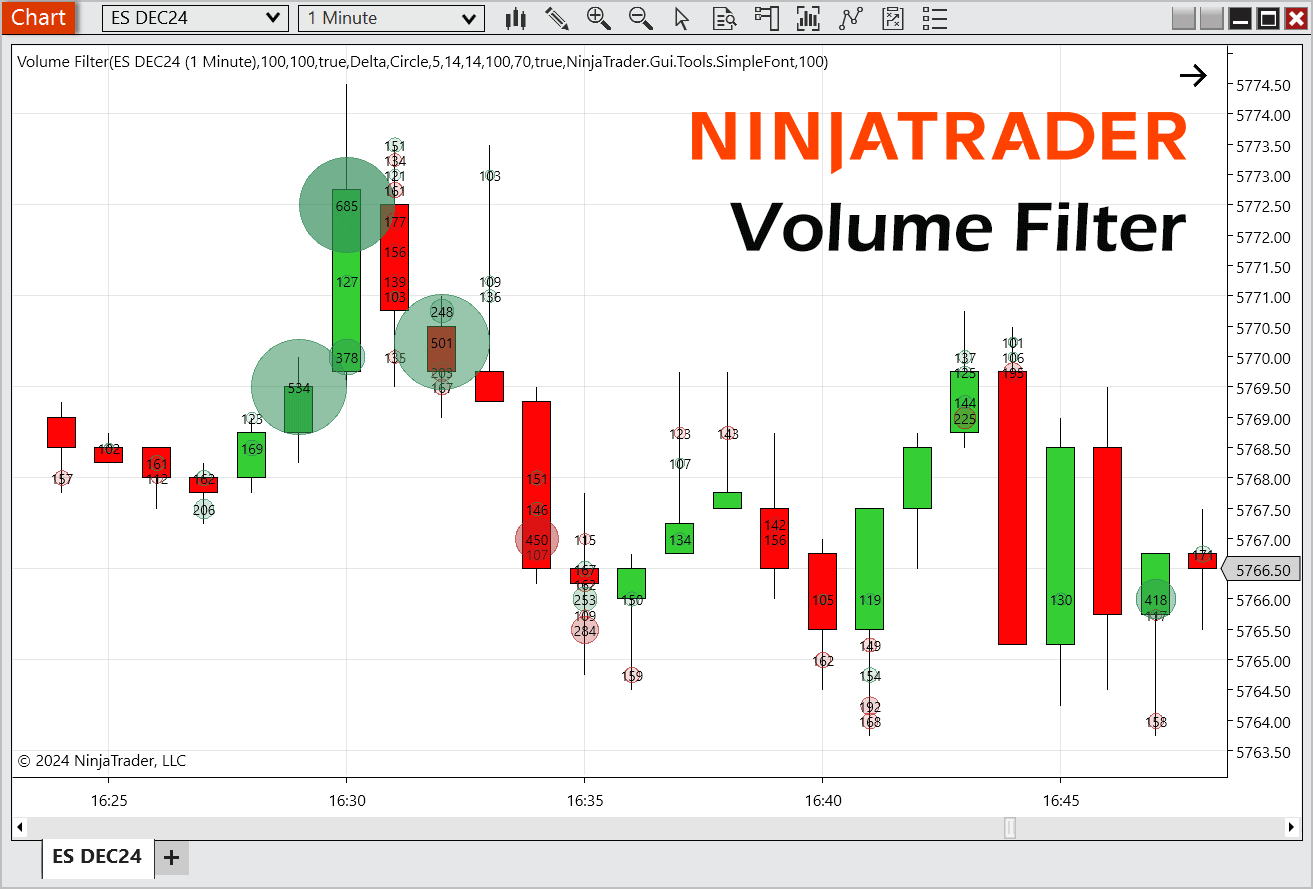Select the ES DEC24 chart tab

click(98, 857)
